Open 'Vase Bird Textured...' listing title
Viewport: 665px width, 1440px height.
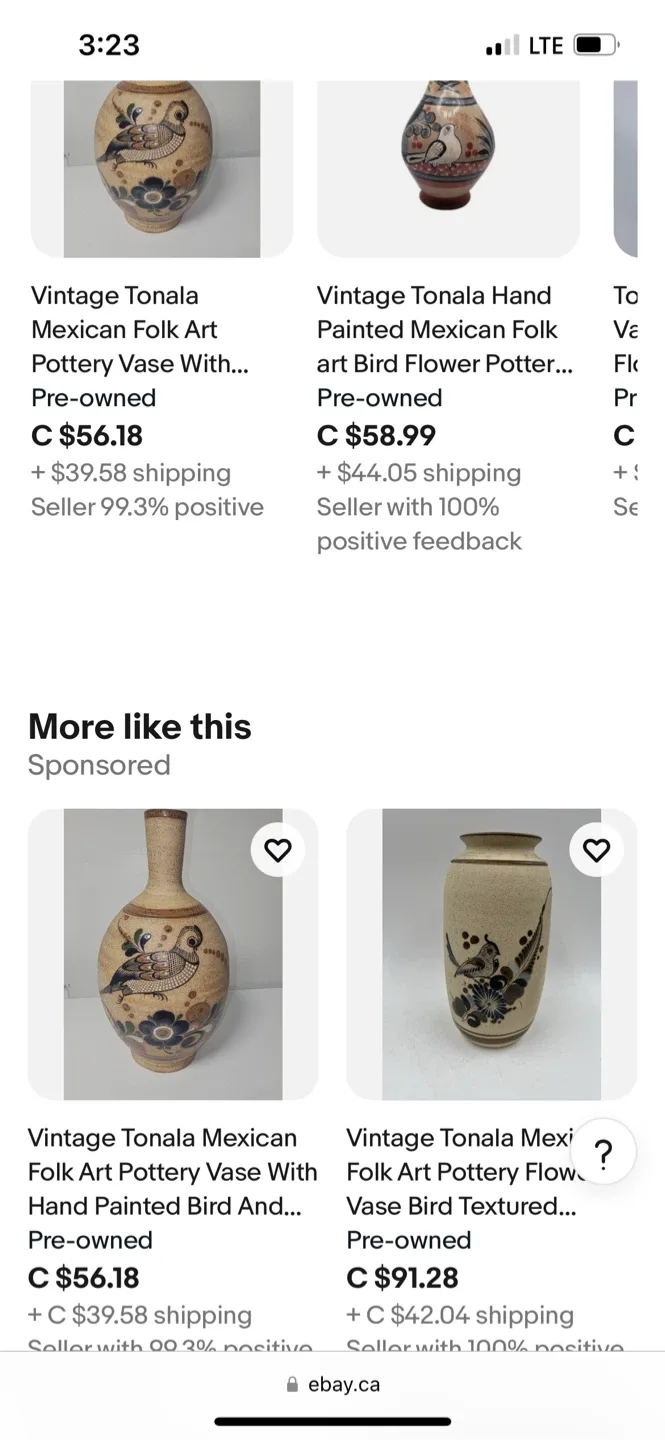460,1172
